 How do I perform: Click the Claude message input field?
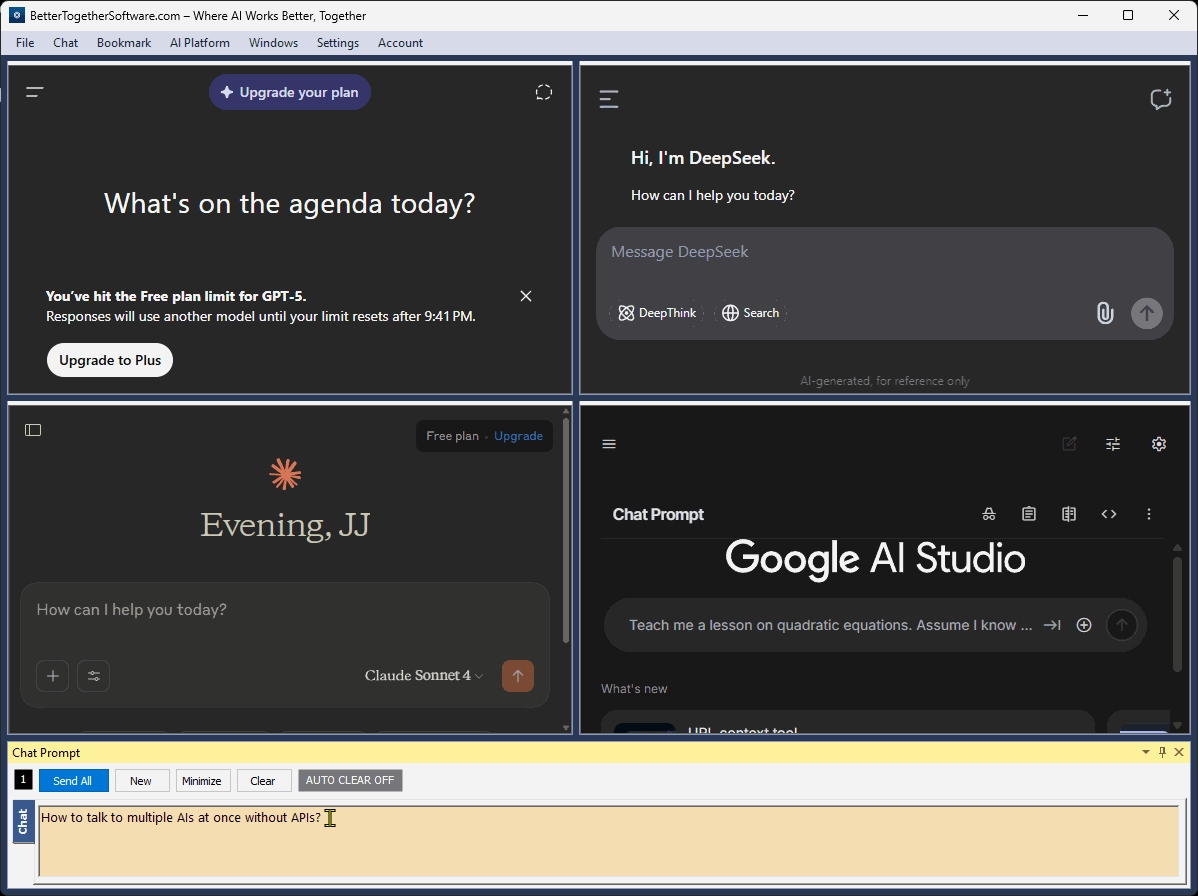point(284,610)
